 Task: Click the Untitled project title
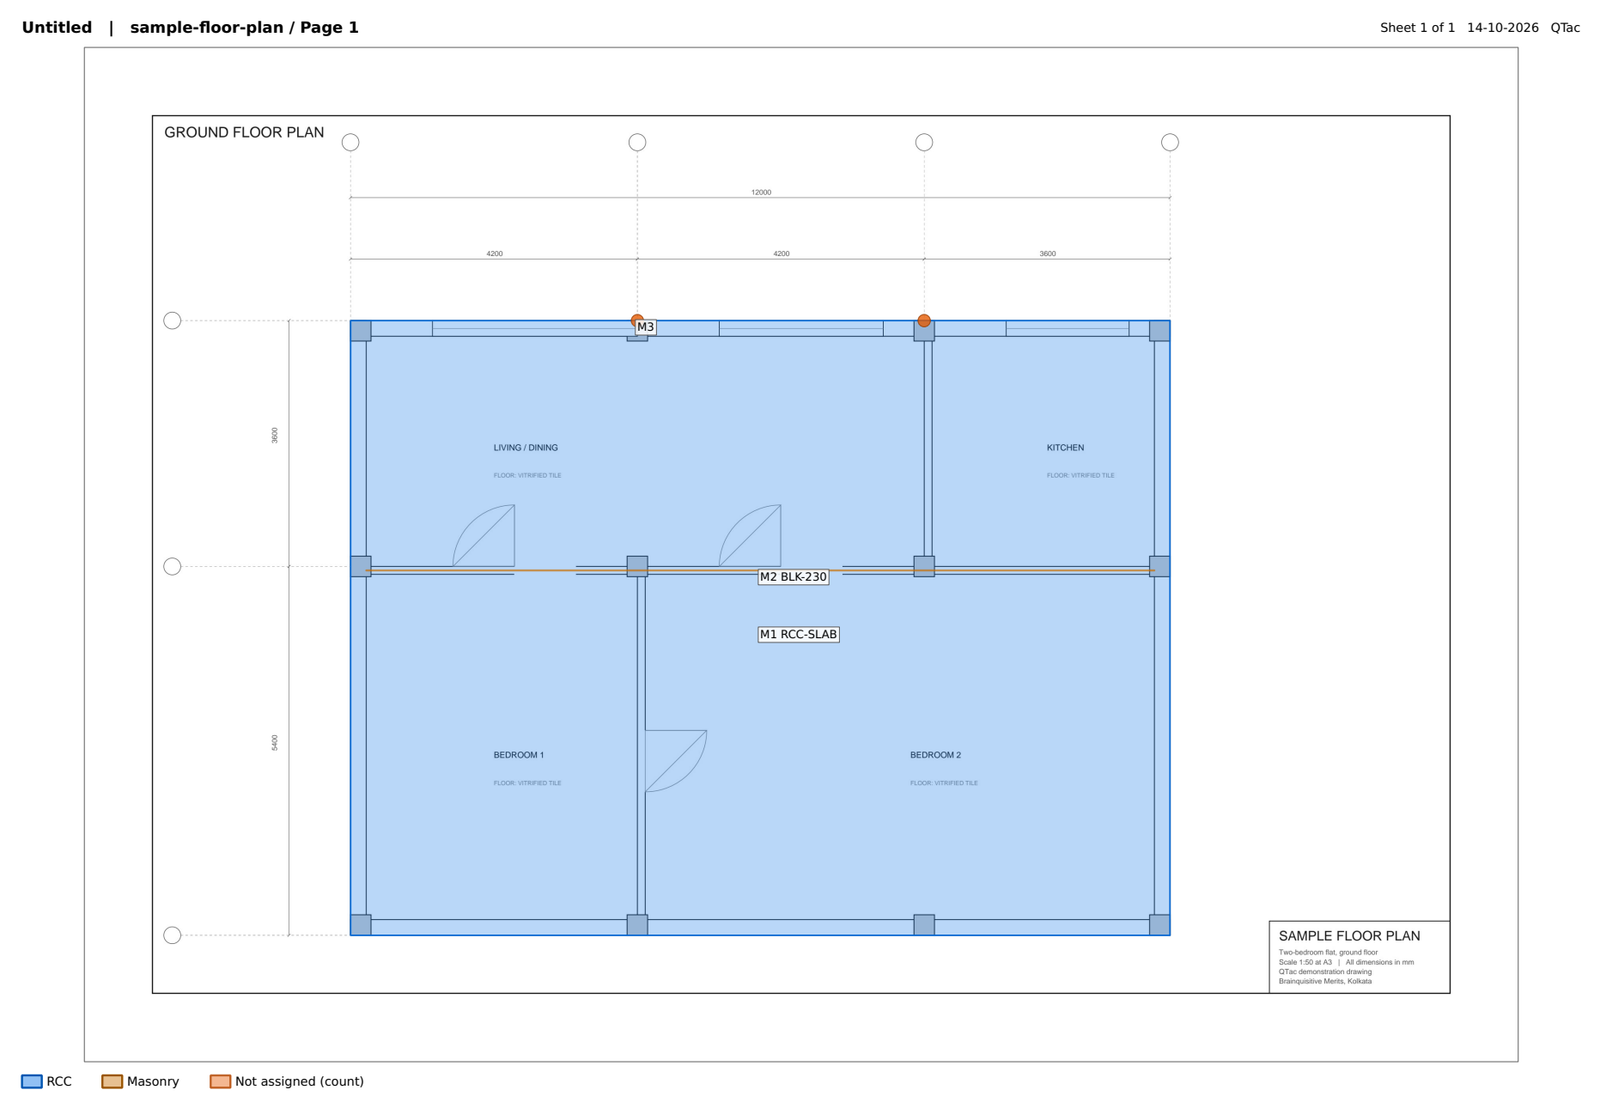[x=57, y=28]
